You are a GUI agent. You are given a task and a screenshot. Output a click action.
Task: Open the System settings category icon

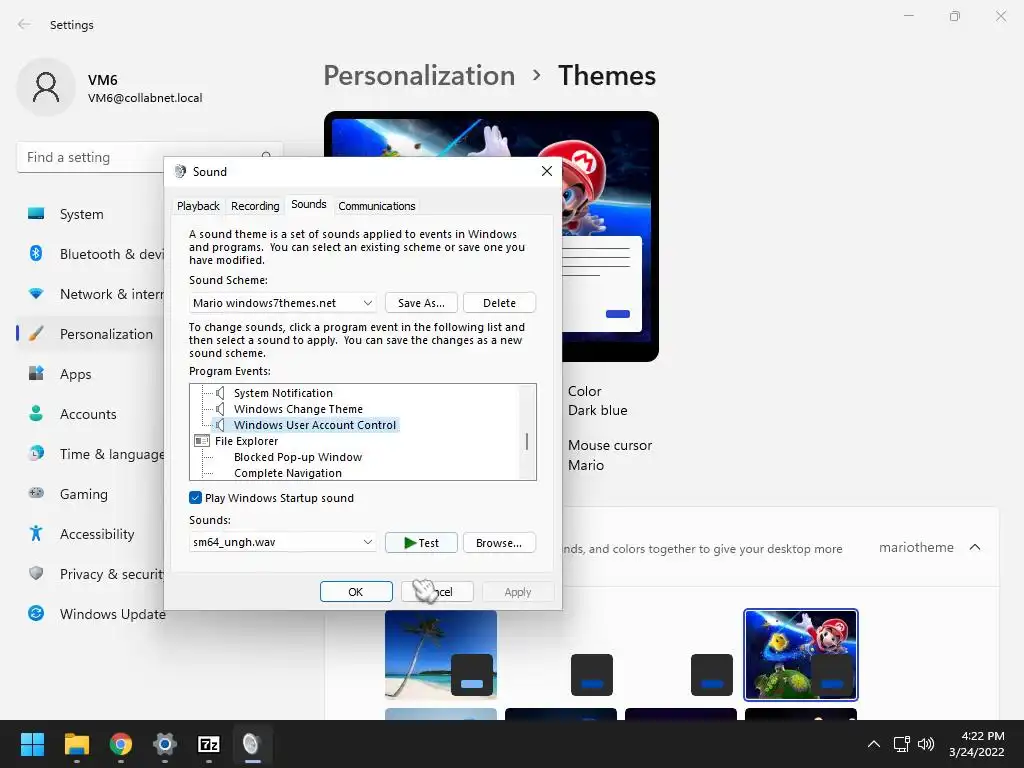[36, 214]
